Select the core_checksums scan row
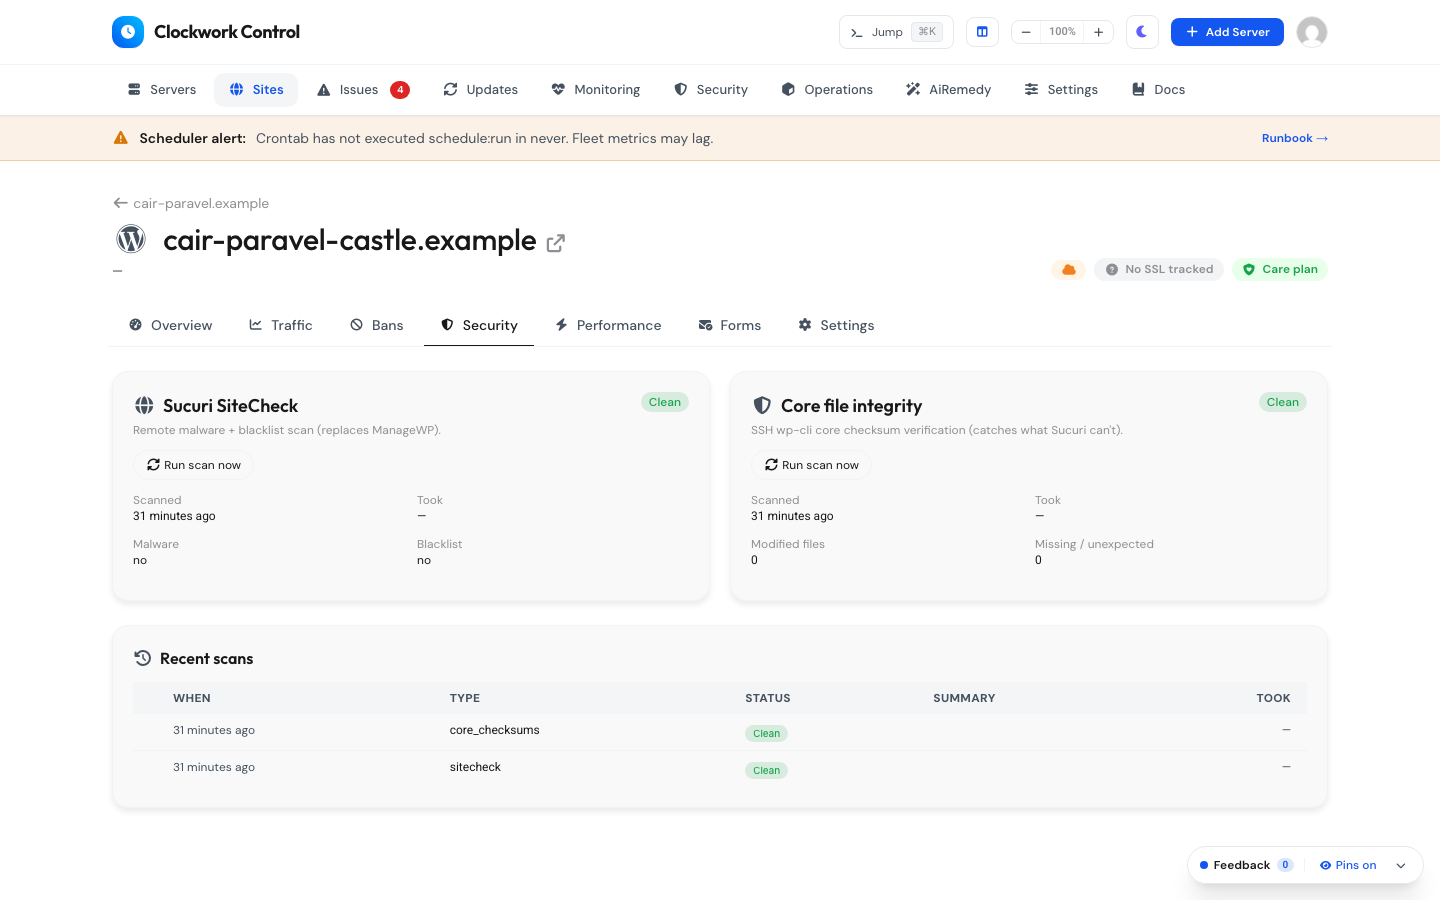 point(720,731)
